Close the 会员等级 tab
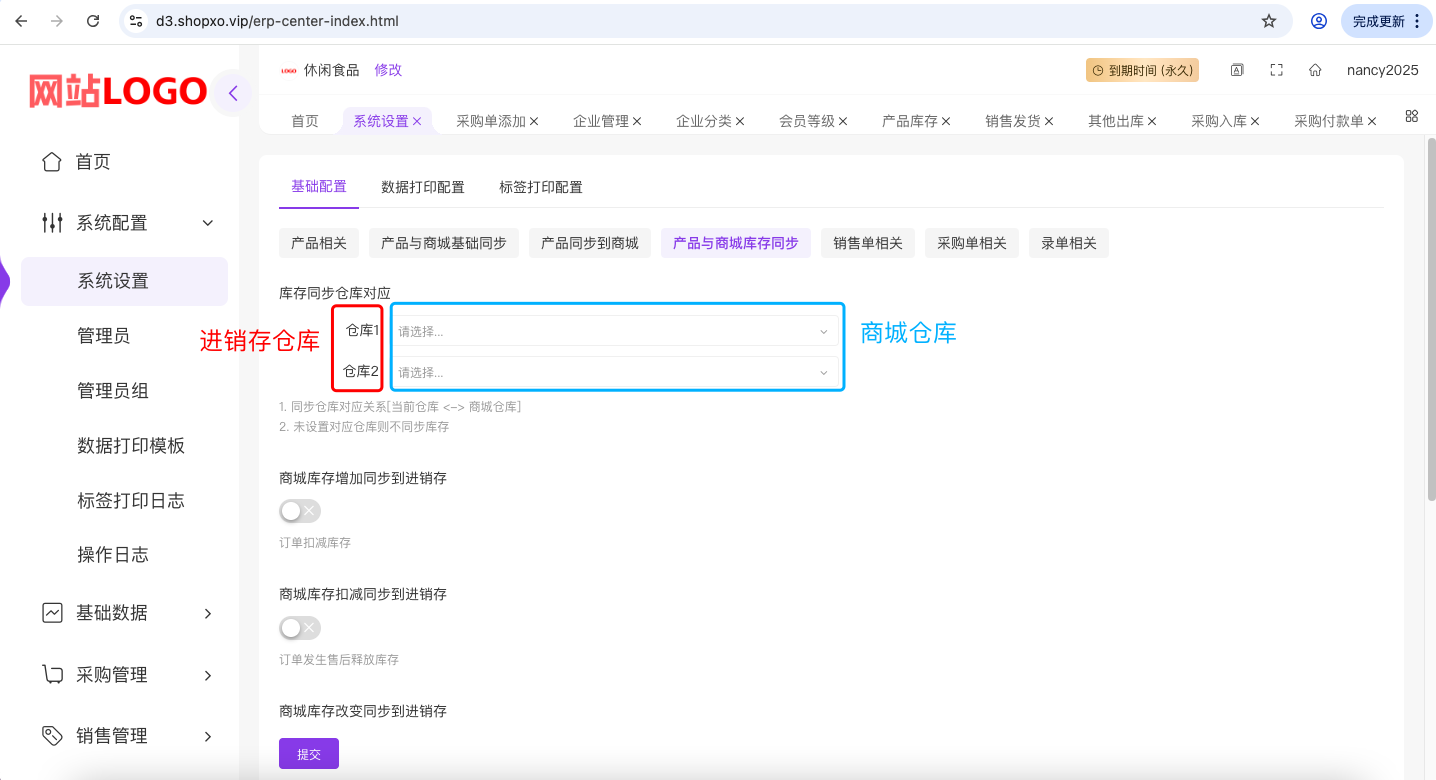The height and width of the screenshot is (780, 1436). coord(843,121)
